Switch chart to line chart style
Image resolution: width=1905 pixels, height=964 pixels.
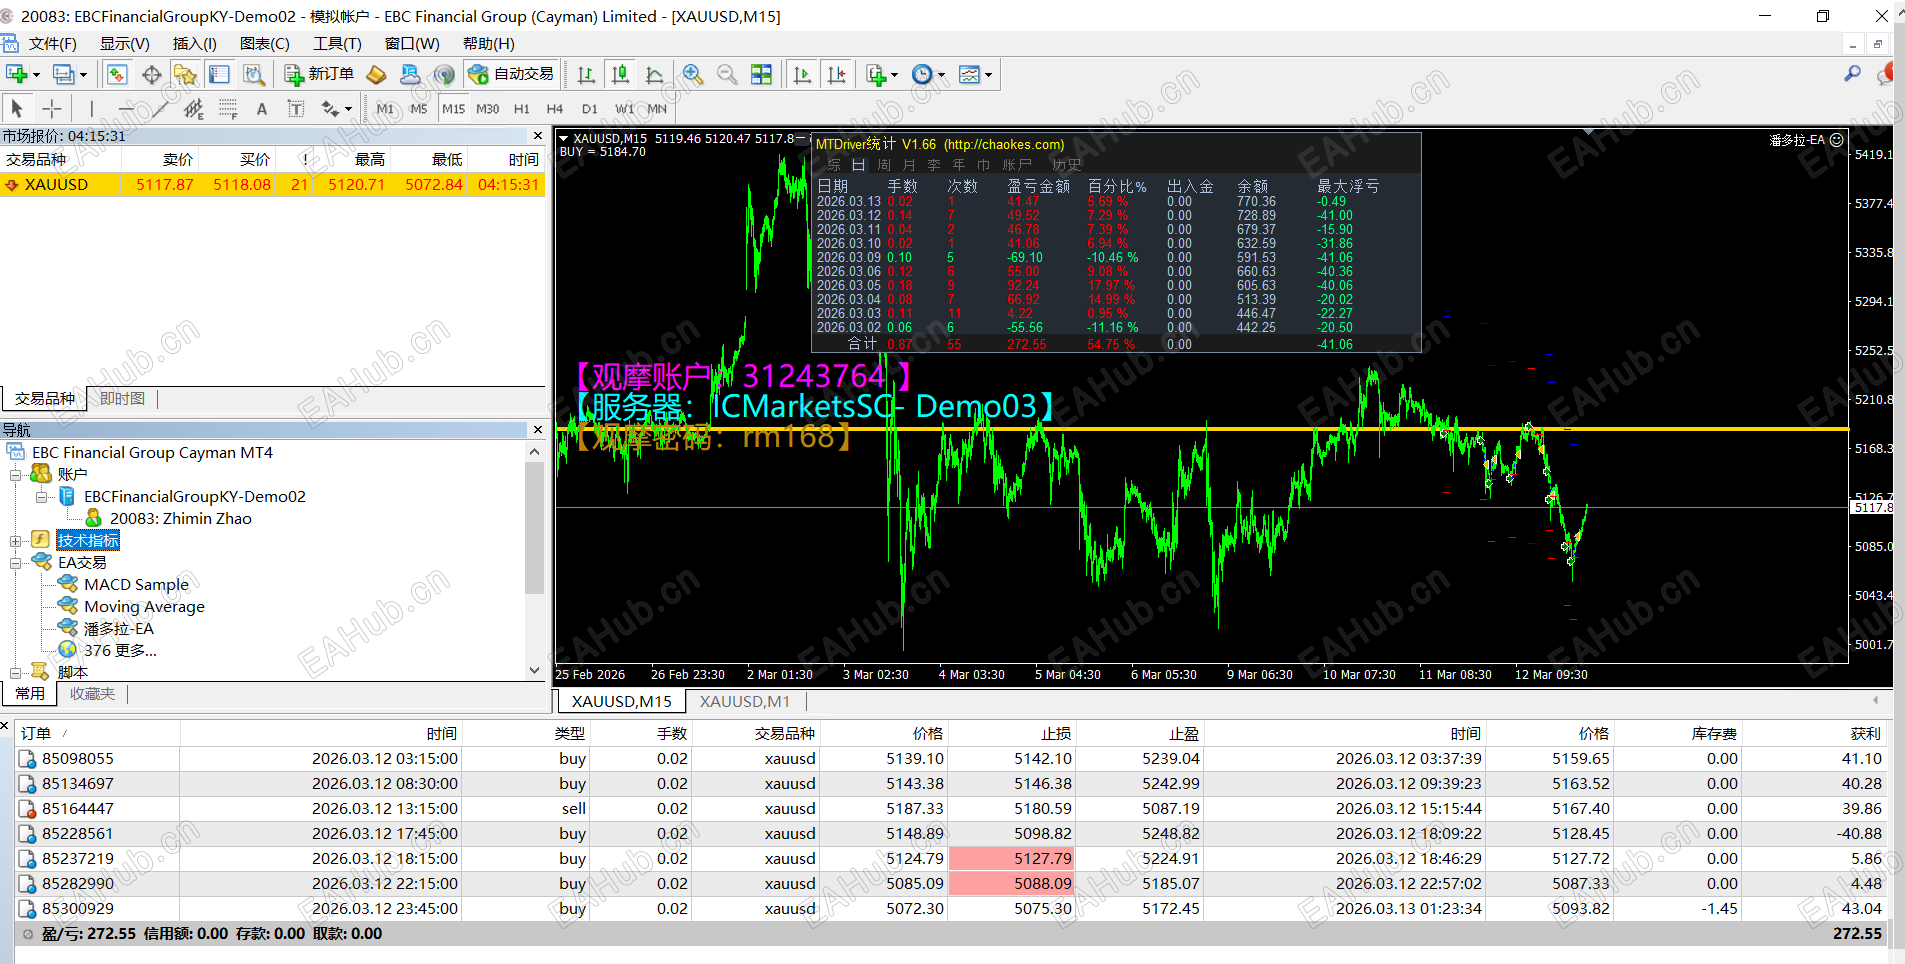[655, 74]
